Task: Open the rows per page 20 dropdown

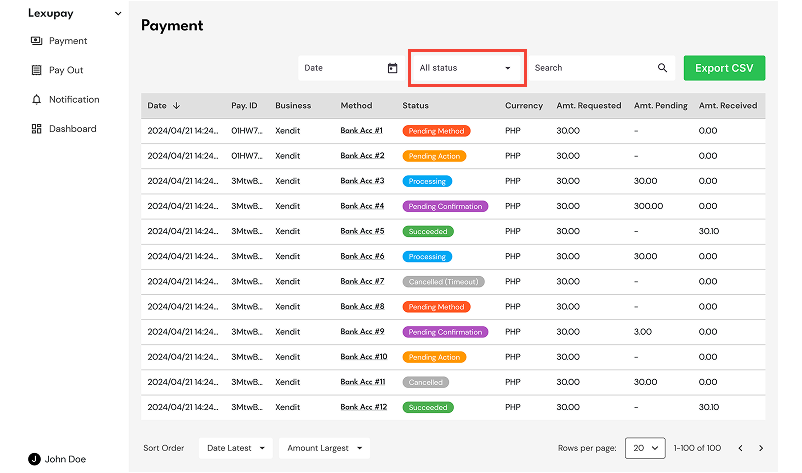Action: click(x=645, y=448)
